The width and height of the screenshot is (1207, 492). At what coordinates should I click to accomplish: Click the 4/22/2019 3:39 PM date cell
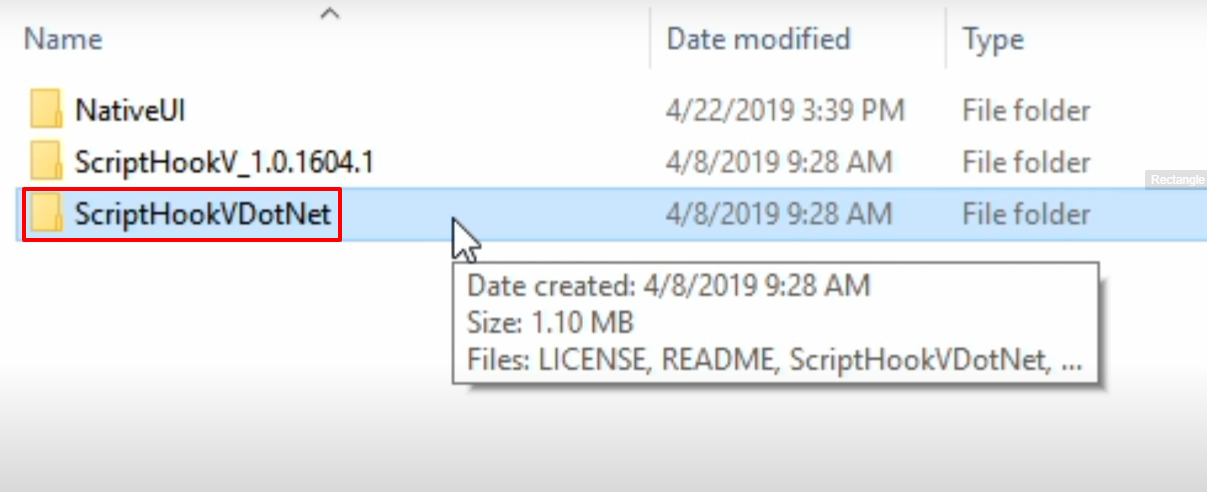click(x=785, y=110)
